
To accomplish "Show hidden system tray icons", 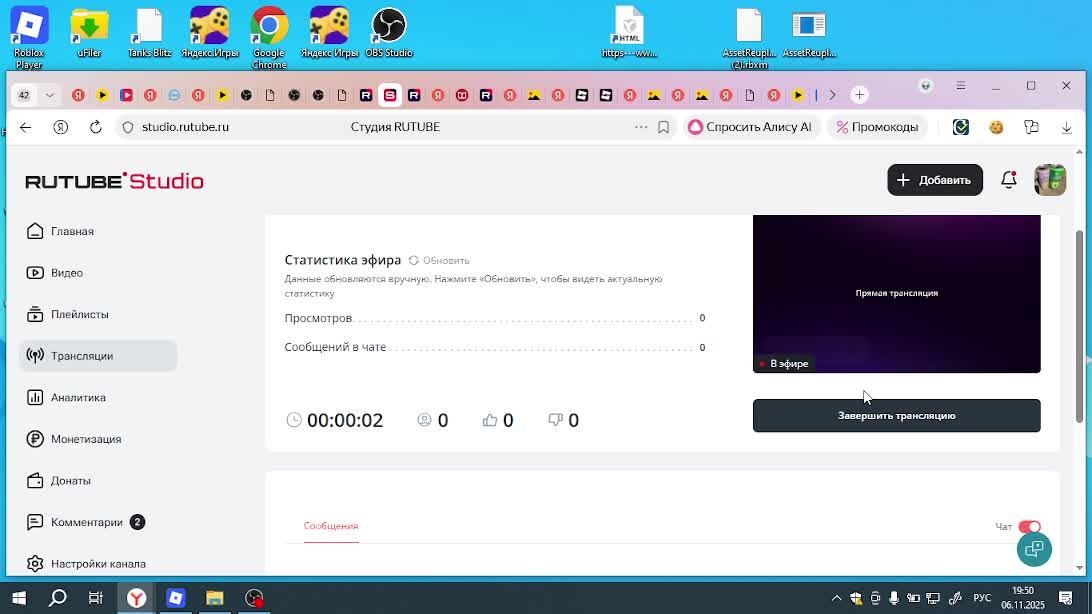I will [x=836, y=598].
